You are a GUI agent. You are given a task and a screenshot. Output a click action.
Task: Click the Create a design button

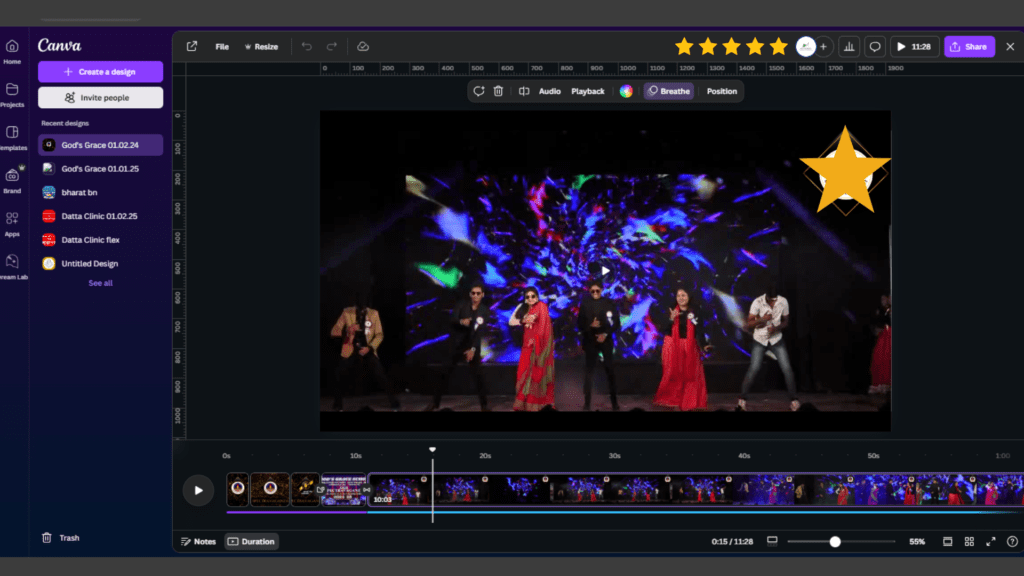(100, 72)
